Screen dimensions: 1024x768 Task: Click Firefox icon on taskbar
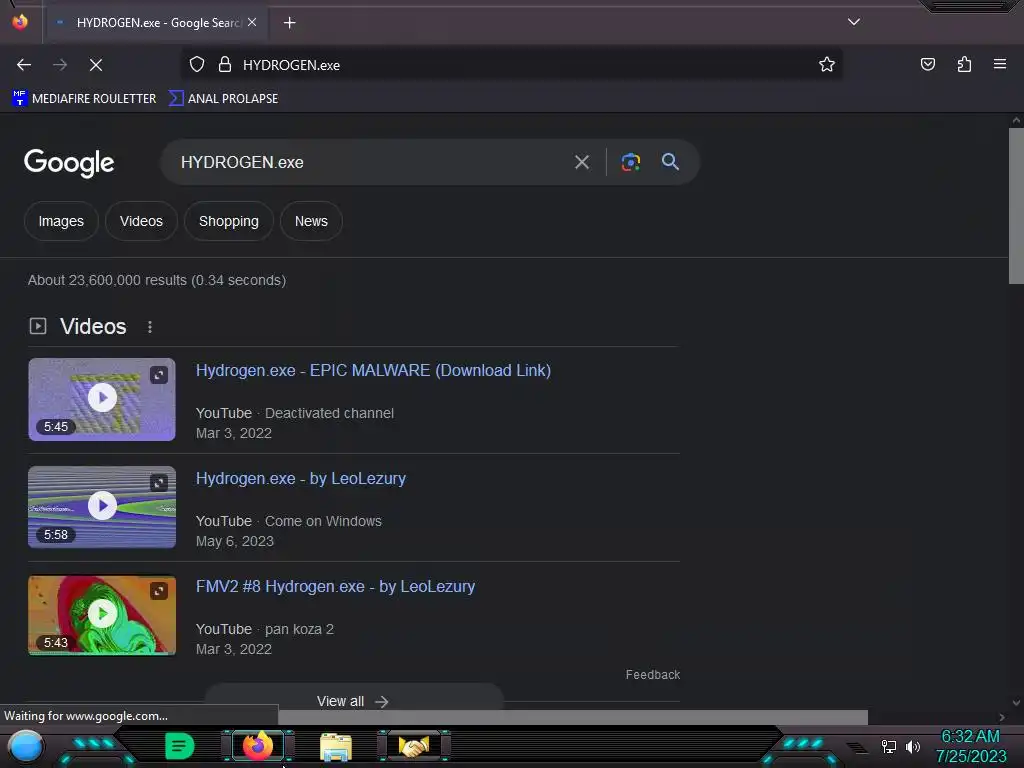tap(257, 745)
